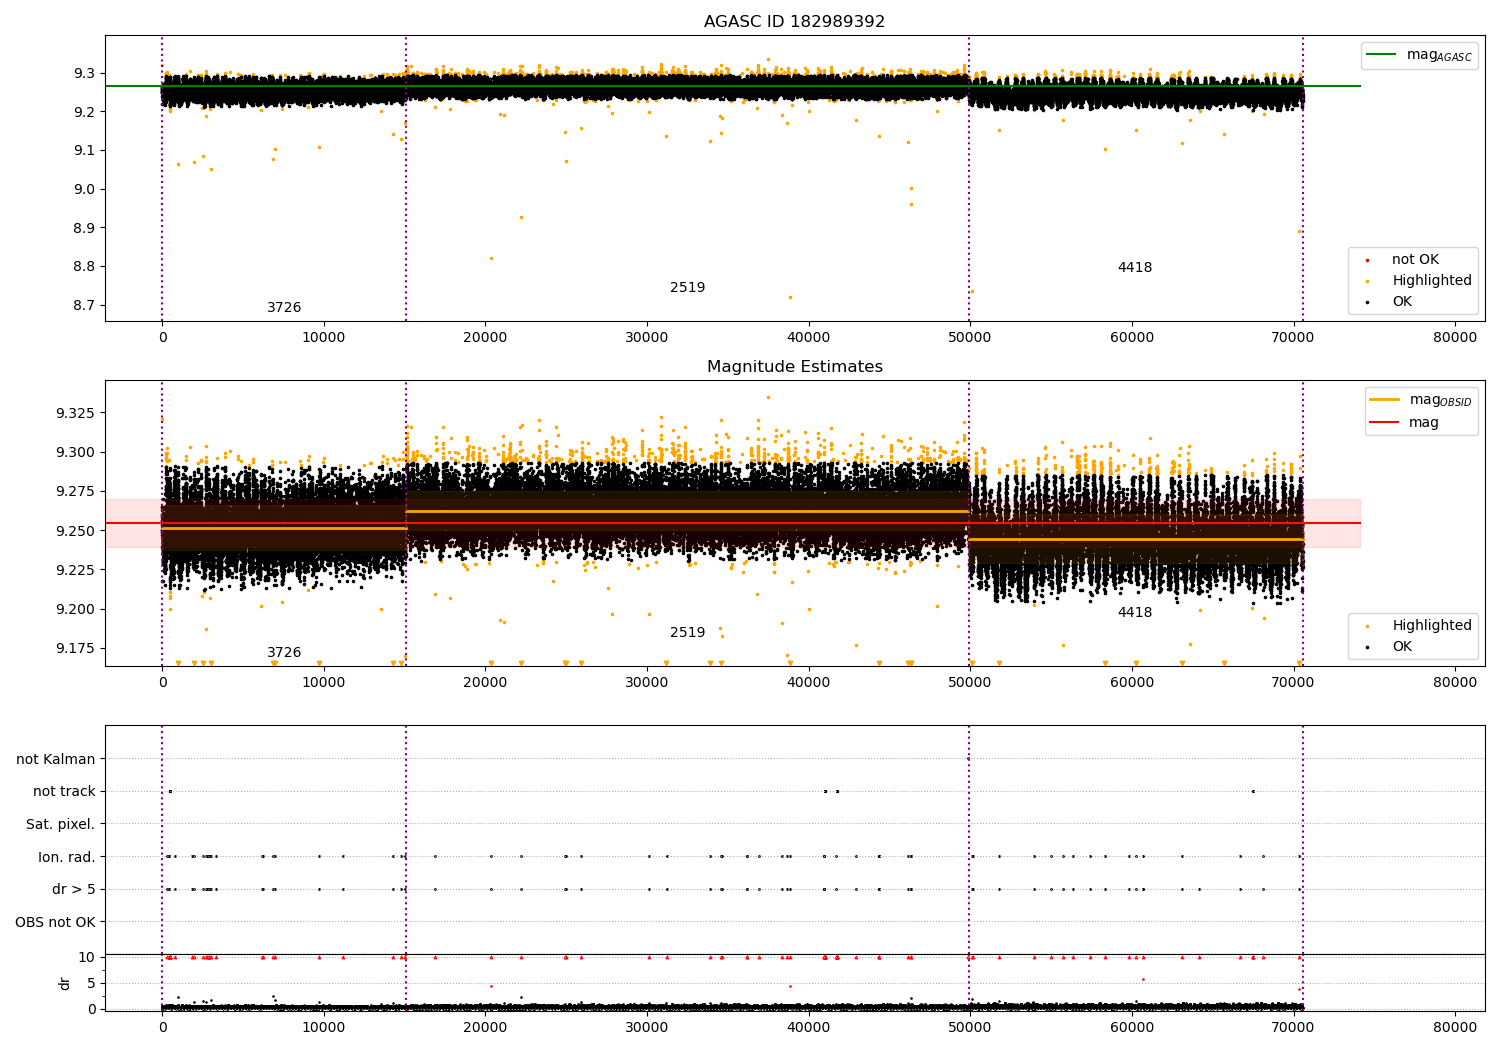Click the 'Ion. rad.' row label
Image resolution: width=1500 pixels, height=1050 pixels.
pyautogui.click(x=67, y=858)
